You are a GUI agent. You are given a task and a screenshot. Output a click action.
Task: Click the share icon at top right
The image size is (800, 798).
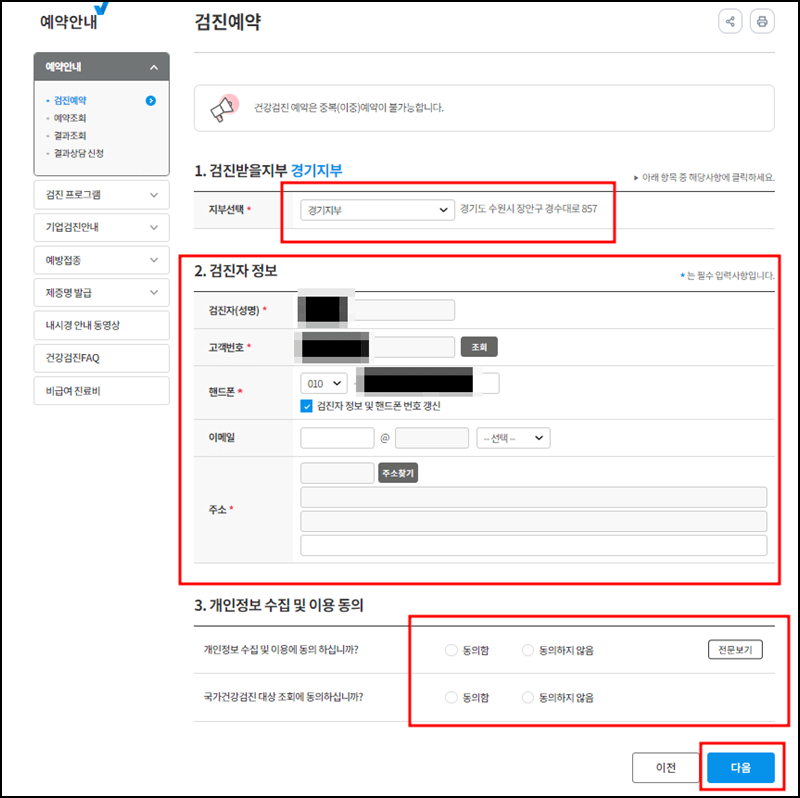[x=730, y=21]
